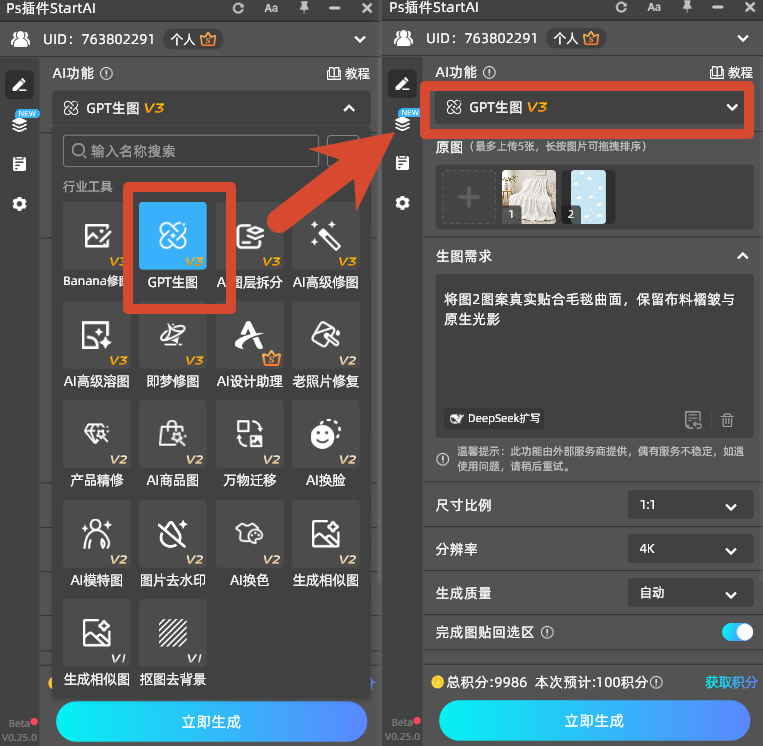Viewport: 763px width, 746px height.
Task: Open the 图片去水印 tool
Action: [x=173, y=534]
